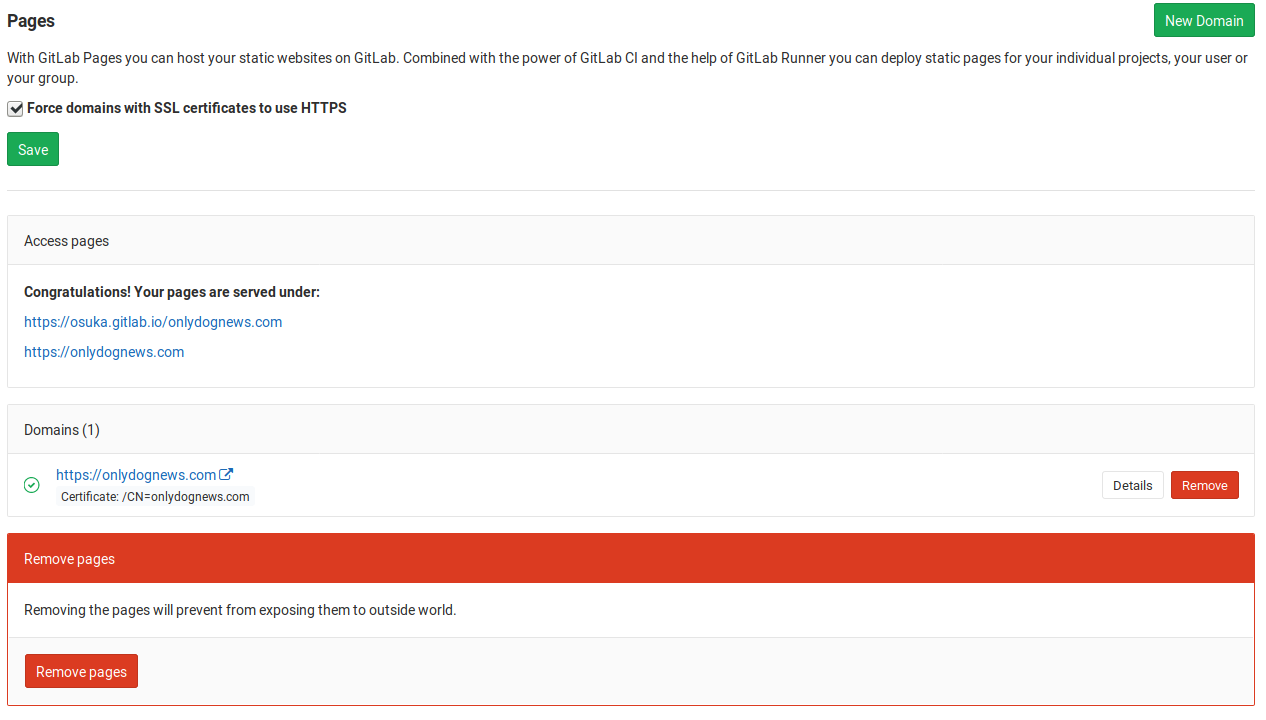Click the 'Removing the pages' warning text
Screen dimensions: 1266x720
[x=240, y=609]
